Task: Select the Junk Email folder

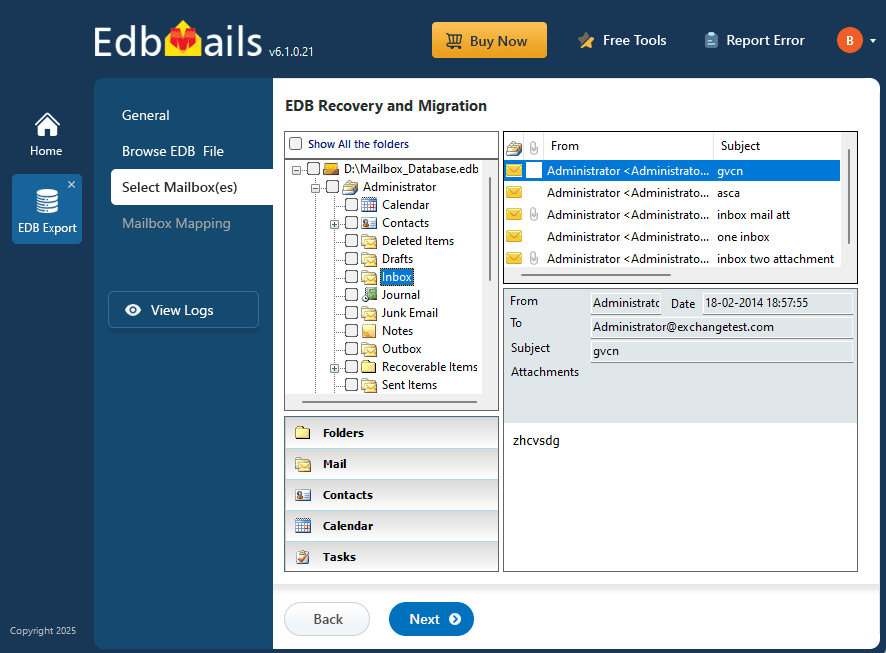Action: [x=410, y=312]
